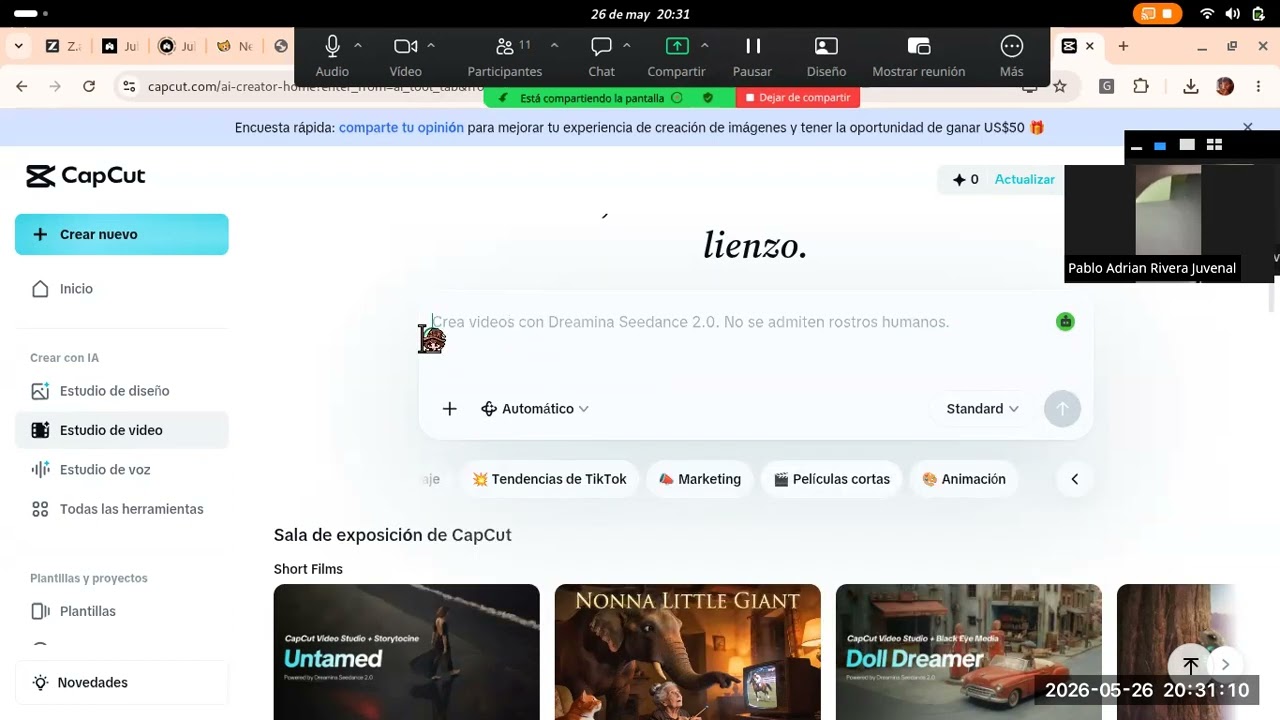
Task: Click the credits sparkle counter
Action: pos(965,180)
